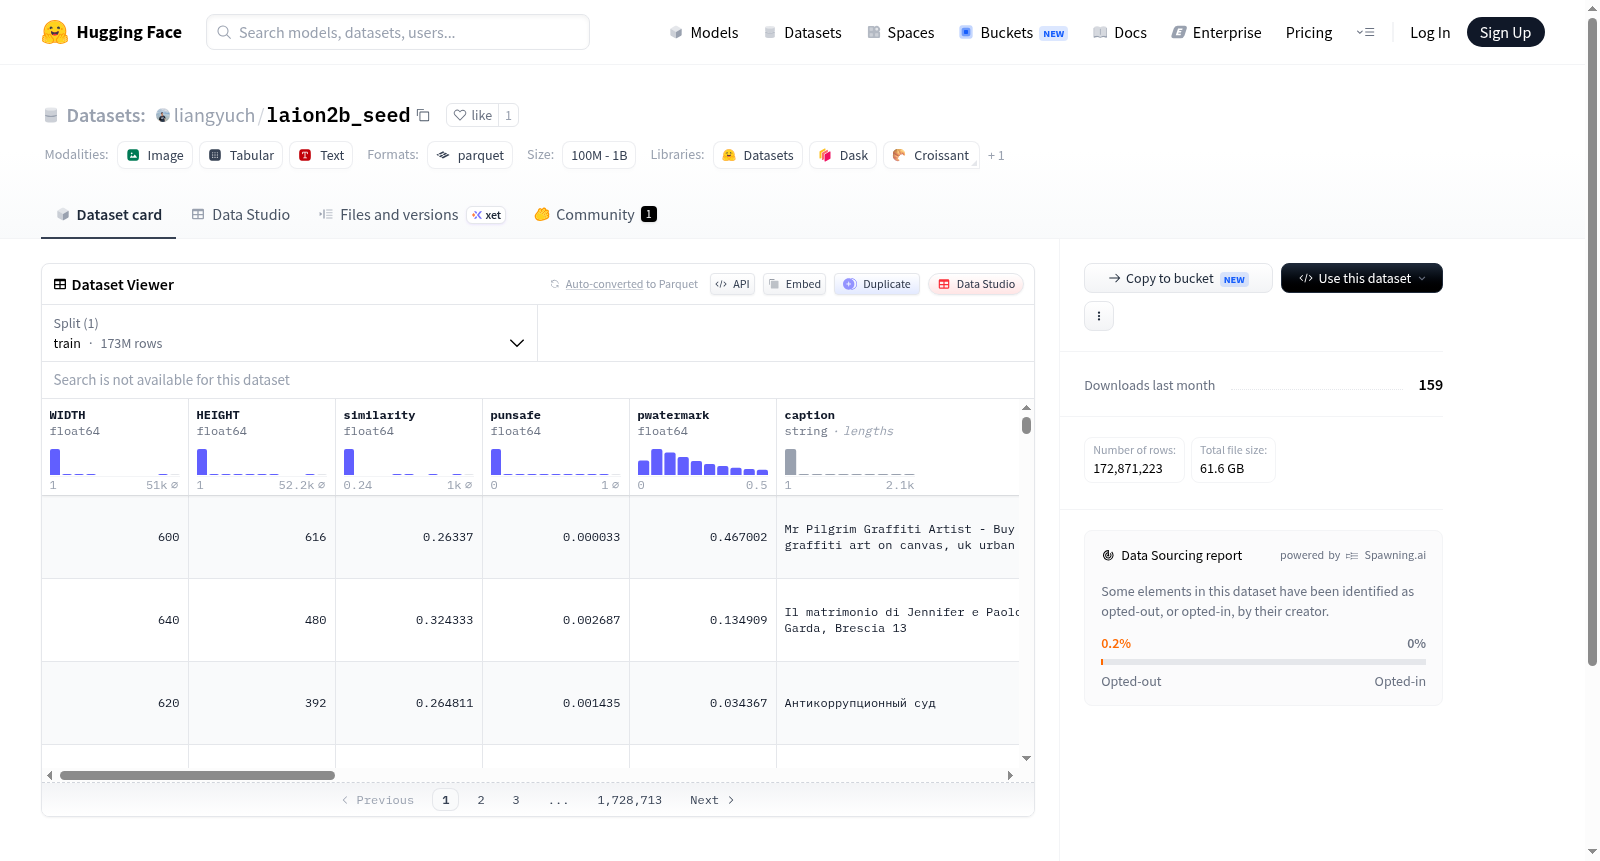The image size is (1600, 861).
Task: Open the API code button
Action: tap(732, 284)
